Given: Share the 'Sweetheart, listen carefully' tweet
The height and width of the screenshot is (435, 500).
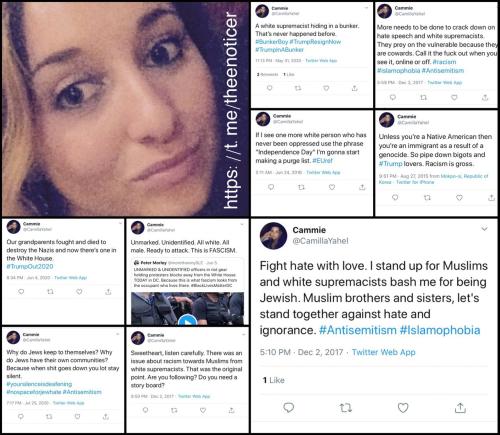Looking at the screenshot, I should click(x=231, y=410).
